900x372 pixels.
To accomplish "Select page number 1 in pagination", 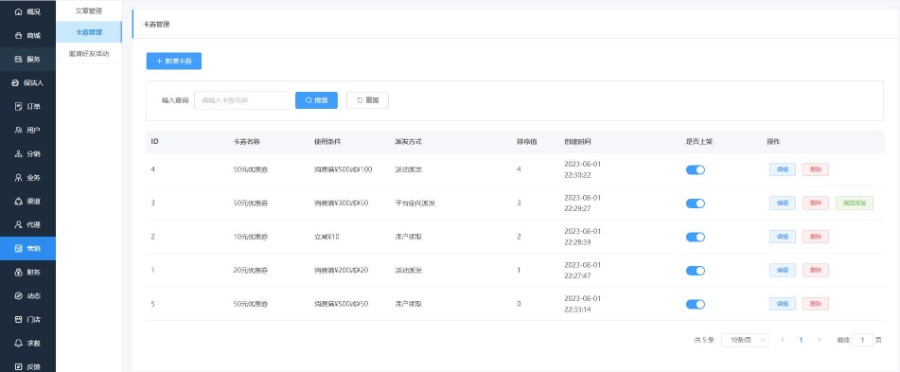I will (801, 340).
